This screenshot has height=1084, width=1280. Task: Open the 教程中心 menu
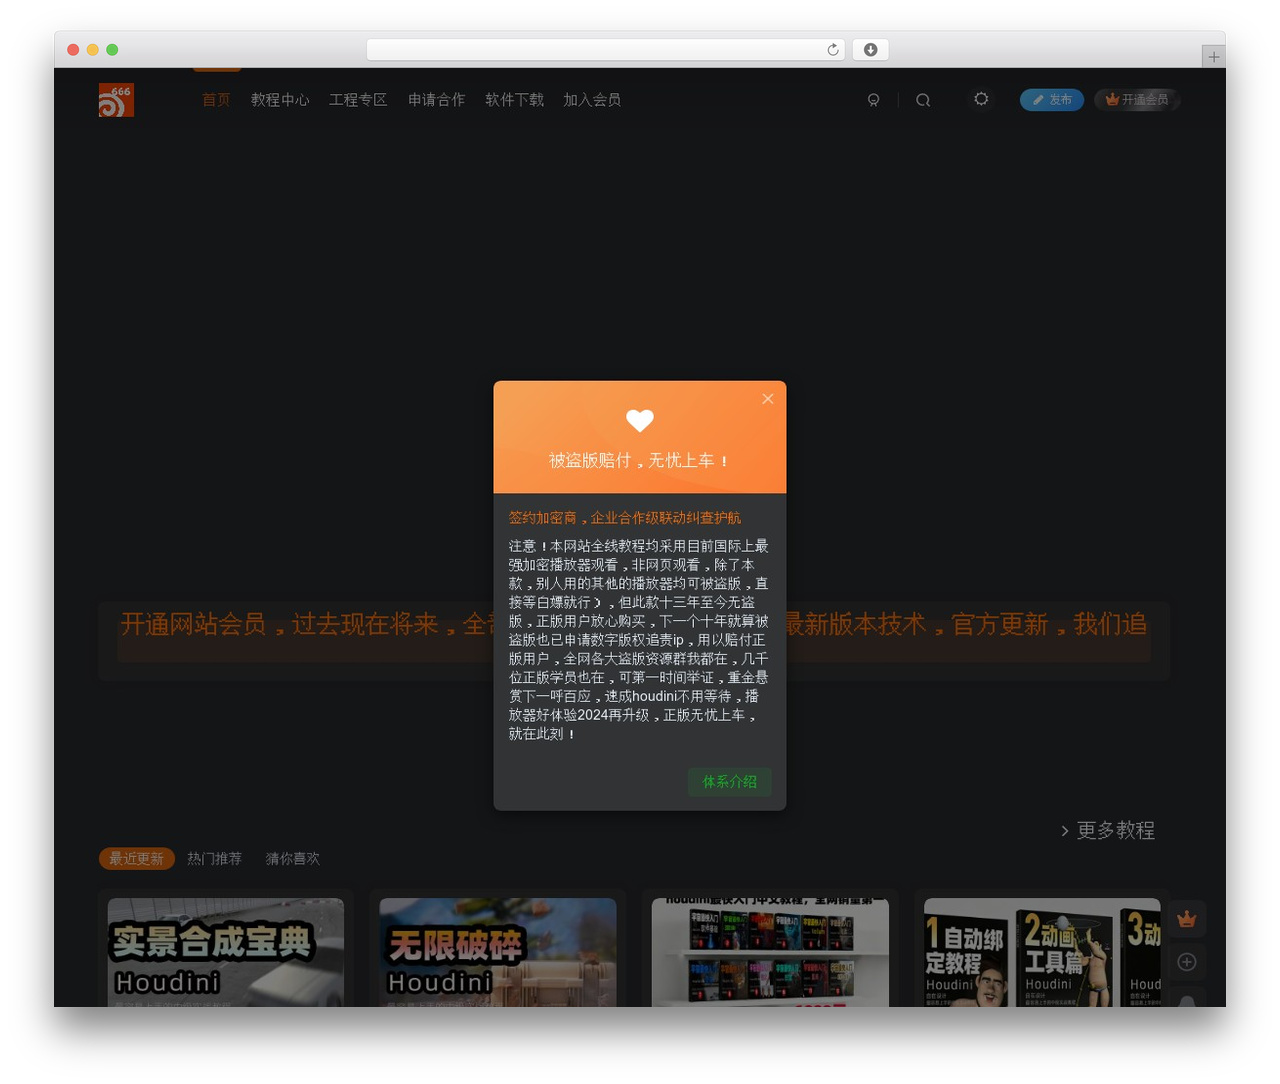tap(280, 100)
